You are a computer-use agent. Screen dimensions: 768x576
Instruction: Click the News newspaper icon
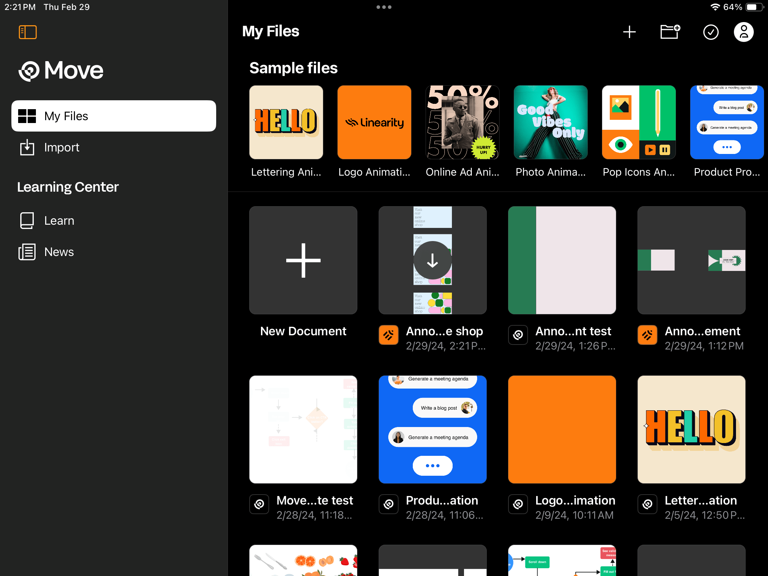click(27, 252)
